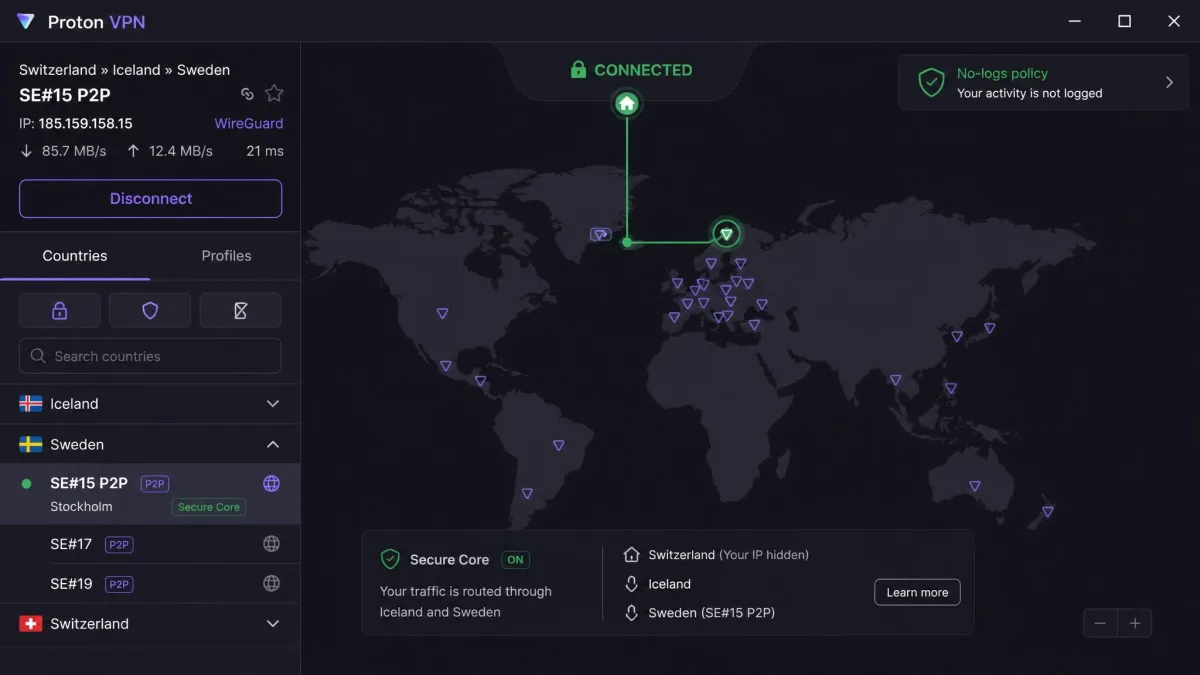Click the Australia server marker on the map
Screen dimensions: 1200x675
pos(975,486)
